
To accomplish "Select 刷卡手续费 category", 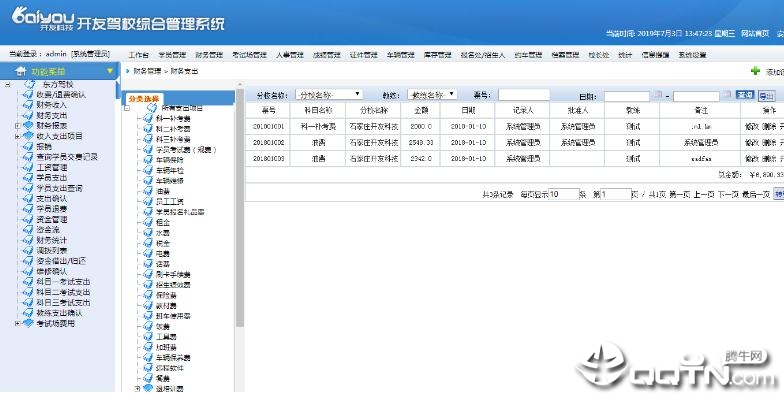I will (173, 274).
